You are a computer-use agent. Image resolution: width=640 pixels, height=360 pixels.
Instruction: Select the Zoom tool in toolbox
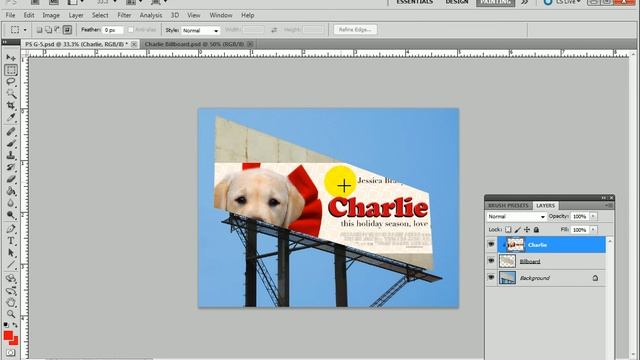point(11,314)
